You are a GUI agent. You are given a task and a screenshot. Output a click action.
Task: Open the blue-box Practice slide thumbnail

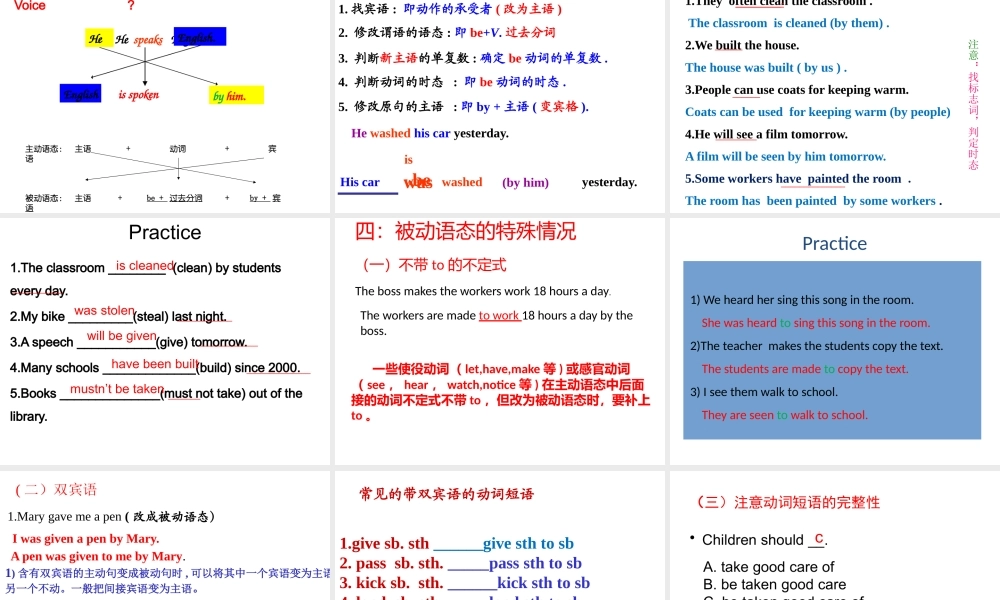click(x=835, y=341)
